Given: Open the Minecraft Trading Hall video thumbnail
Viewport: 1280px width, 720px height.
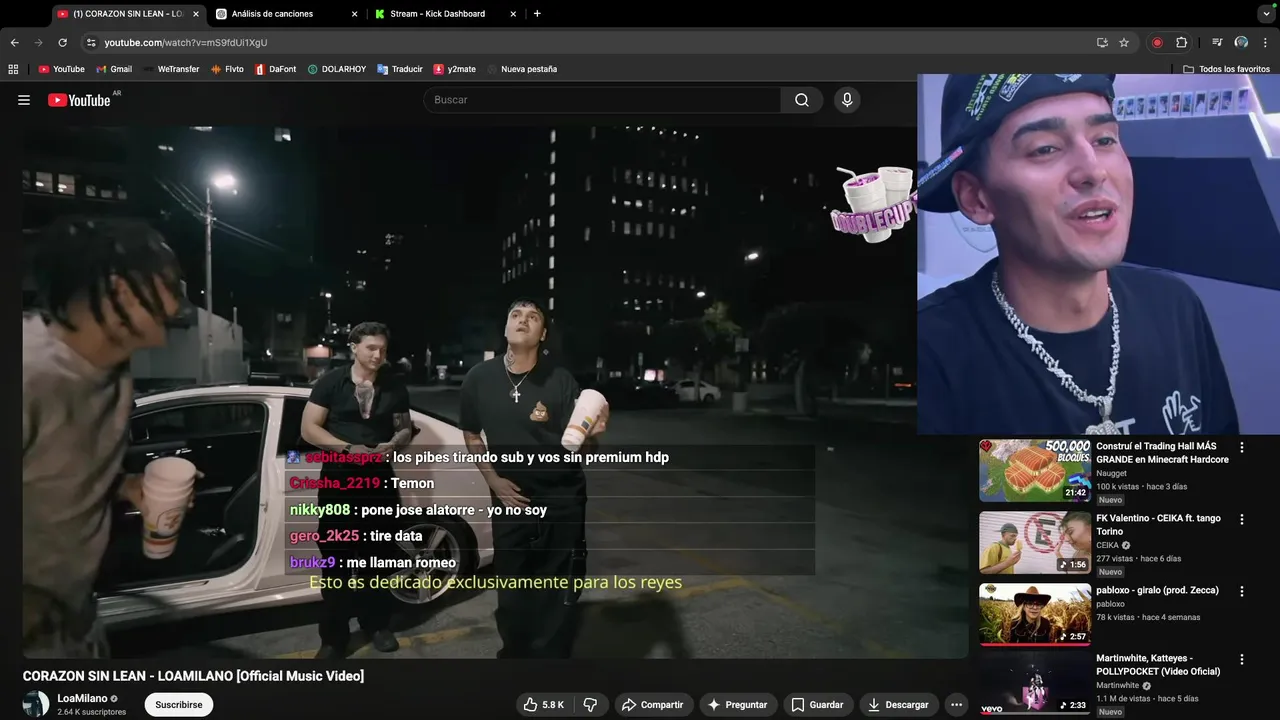Looking at the screenshot, I should [1034, 470].
